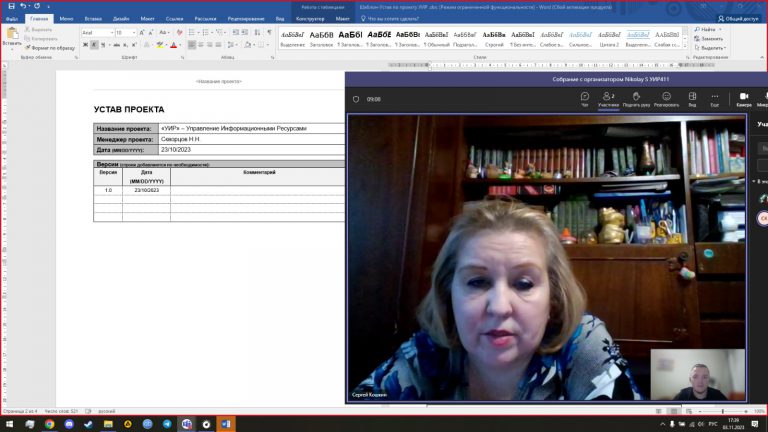Viewport: 768px width, 432px height.
Task: Toggle the camera in Teams meeting
Action: tap(743, 99)
